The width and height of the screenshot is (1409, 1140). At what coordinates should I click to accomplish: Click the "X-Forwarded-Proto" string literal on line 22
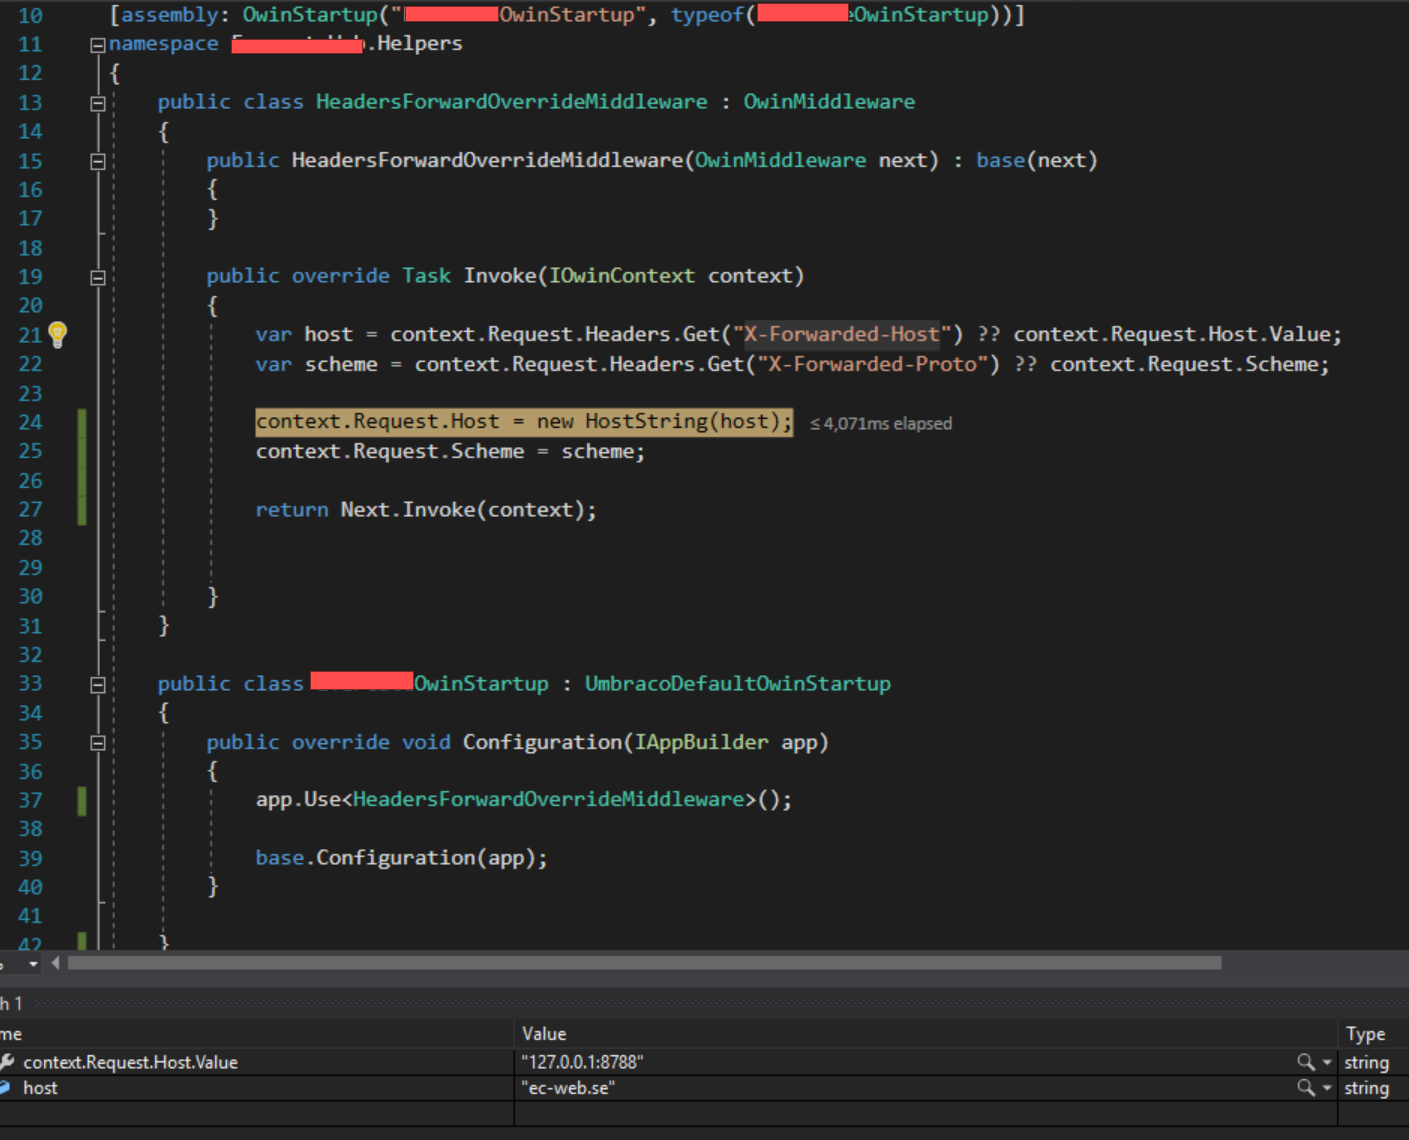pos(879,365)
